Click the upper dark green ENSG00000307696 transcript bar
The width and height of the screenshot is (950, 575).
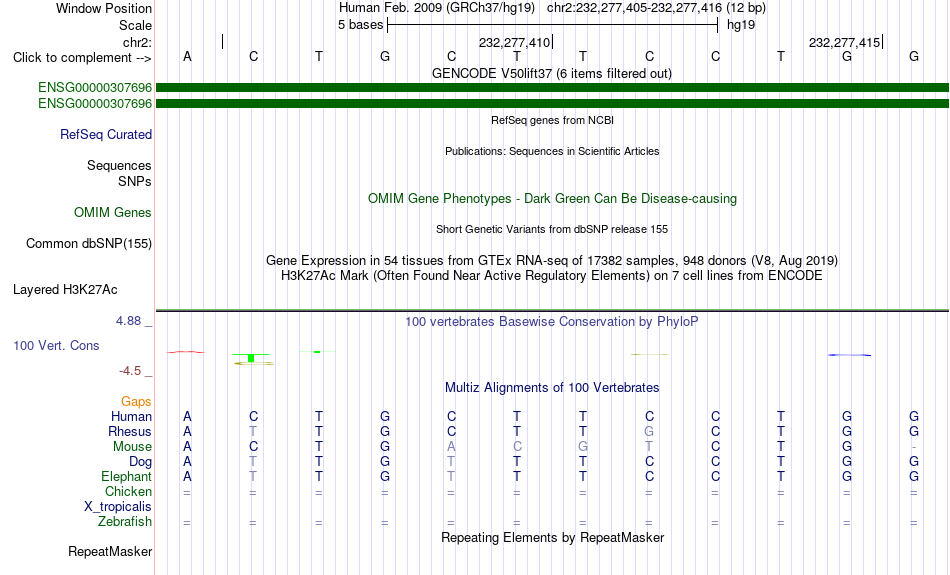pyautogui.click(x=552, y=88)
